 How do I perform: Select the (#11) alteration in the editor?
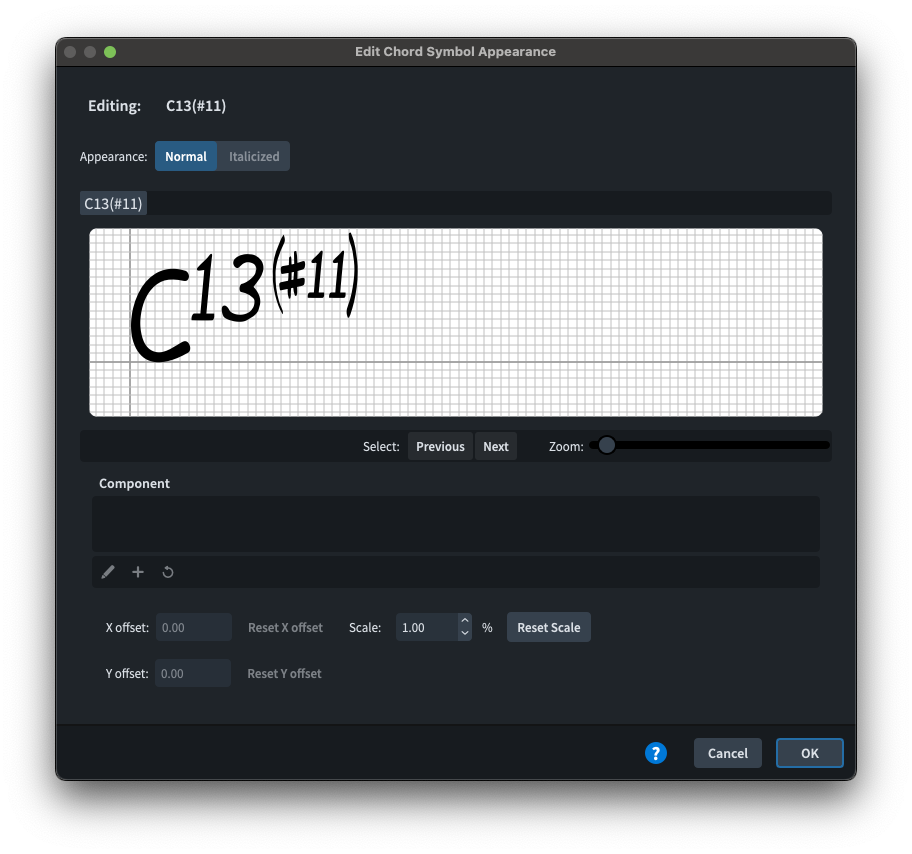[315, 275]
